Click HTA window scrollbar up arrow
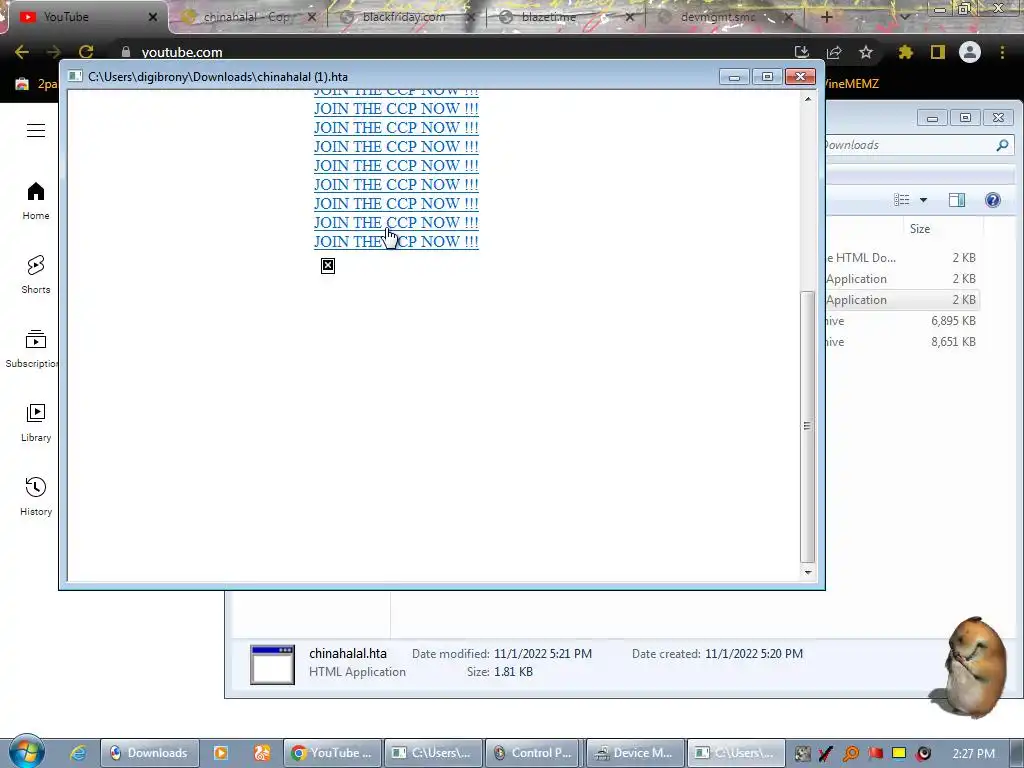This screenshot has width=1024, height=768. click(x=808, y=99)
